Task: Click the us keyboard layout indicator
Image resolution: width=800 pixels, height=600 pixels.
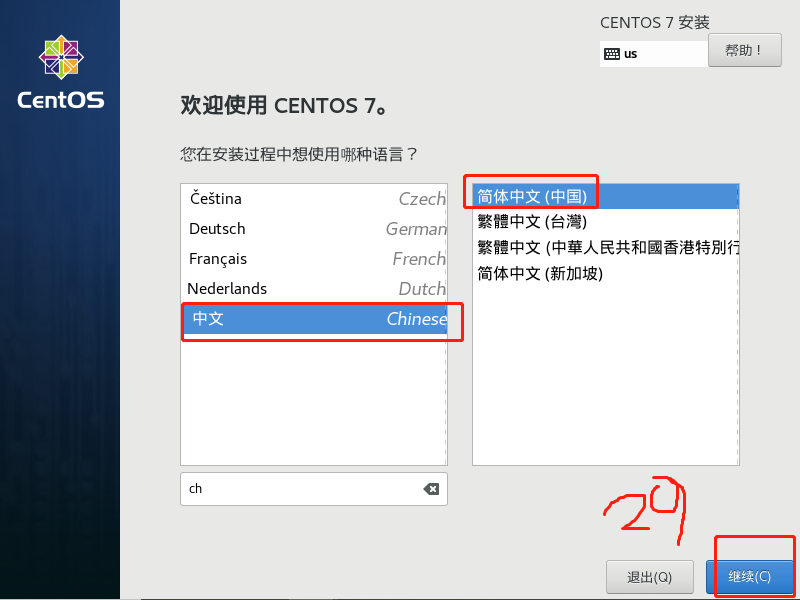Action: point(631,54)
